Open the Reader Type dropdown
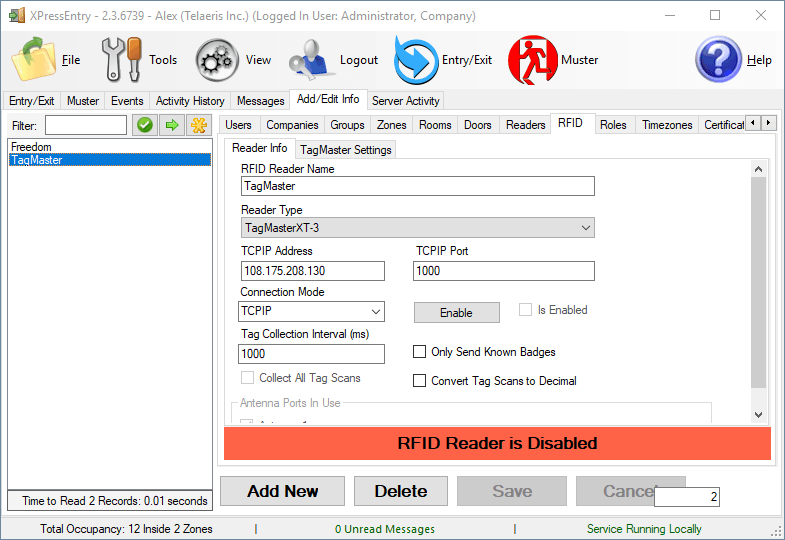The image size is (785, 540). (418, 228)
